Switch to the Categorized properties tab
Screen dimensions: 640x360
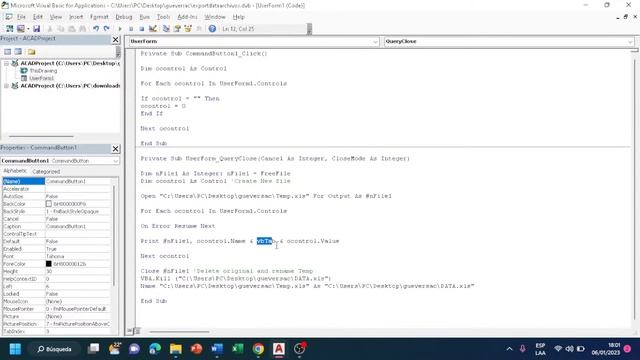coord(46,171)
